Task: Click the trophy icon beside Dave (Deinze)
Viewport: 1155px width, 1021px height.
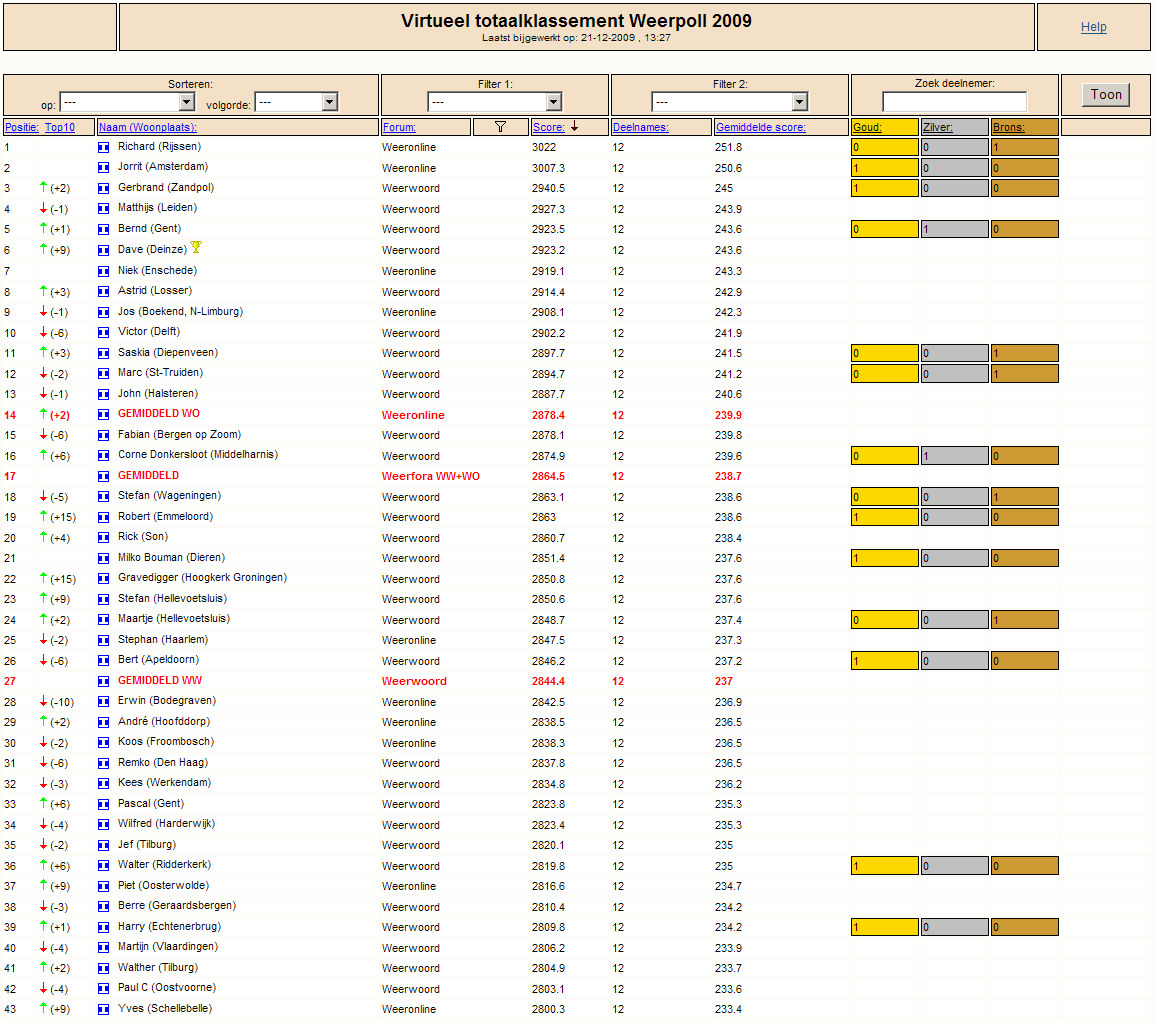Action: click(196, 248)
